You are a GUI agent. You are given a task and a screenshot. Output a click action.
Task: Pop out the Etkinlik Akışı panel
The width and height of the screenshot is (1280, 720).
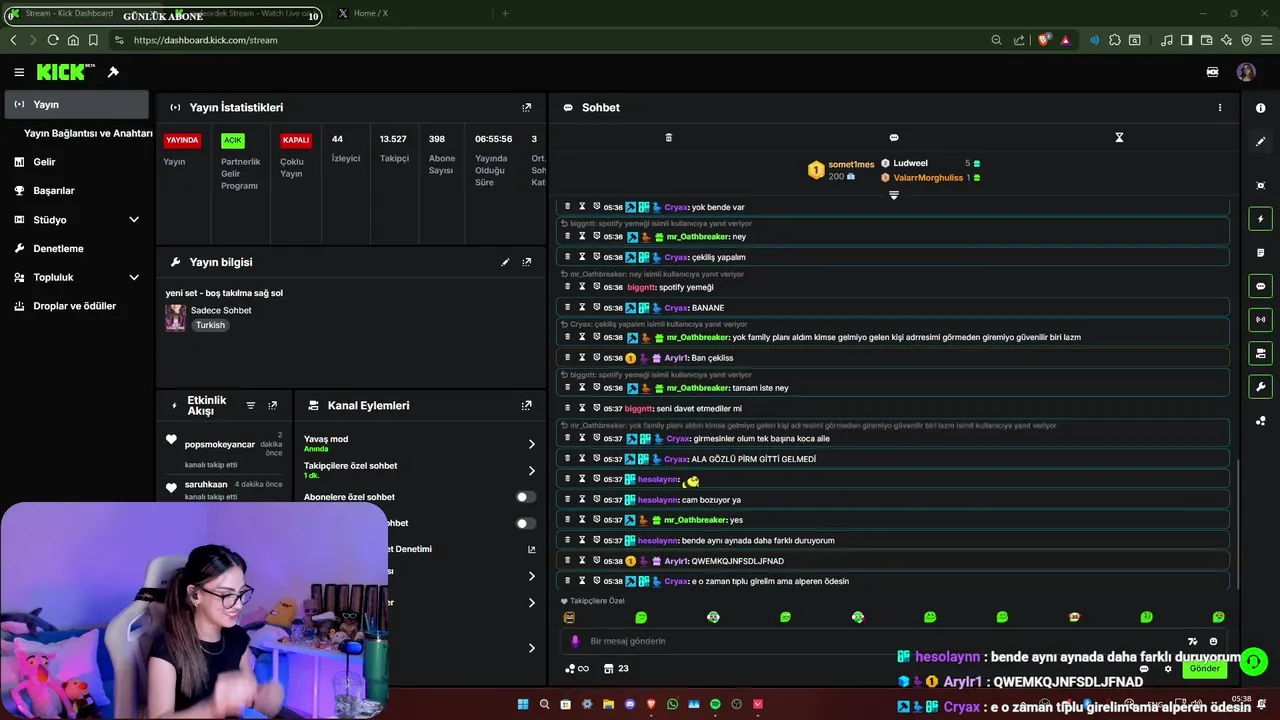pyautogui.click(x=272, y=405)
